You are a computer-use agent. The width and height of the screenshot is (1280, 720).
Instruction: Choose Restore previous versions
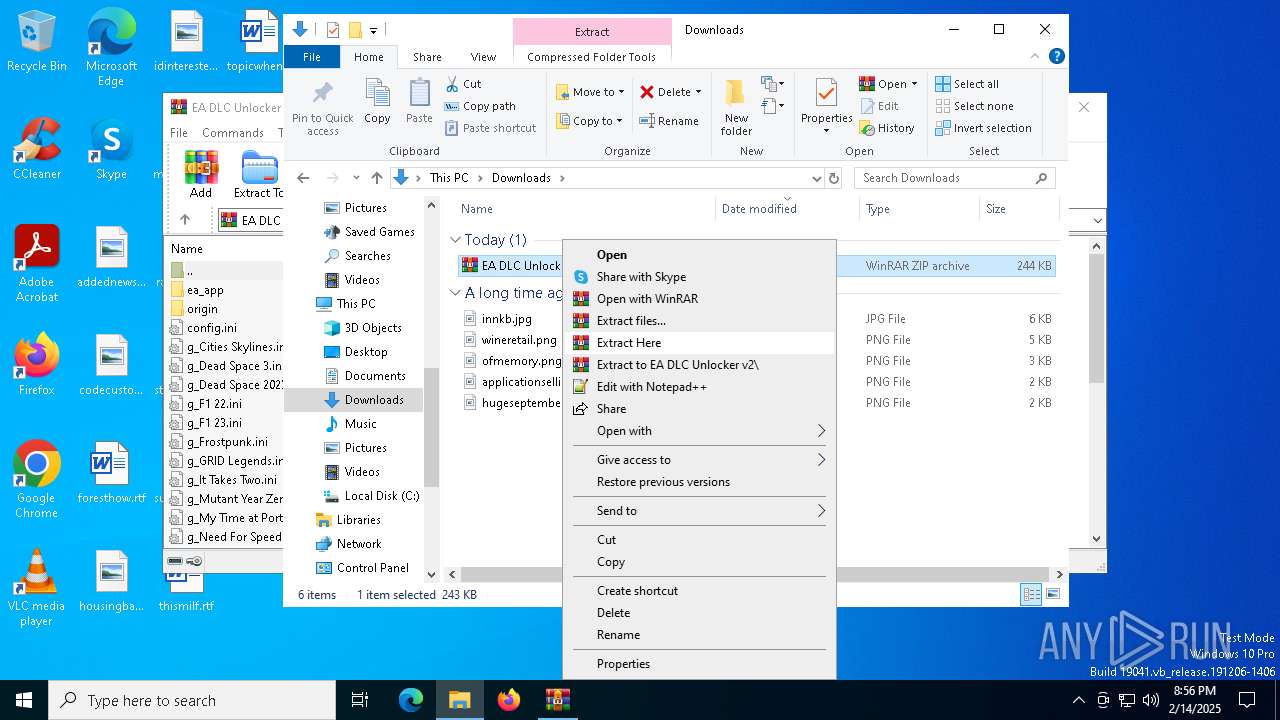[699, 482]
